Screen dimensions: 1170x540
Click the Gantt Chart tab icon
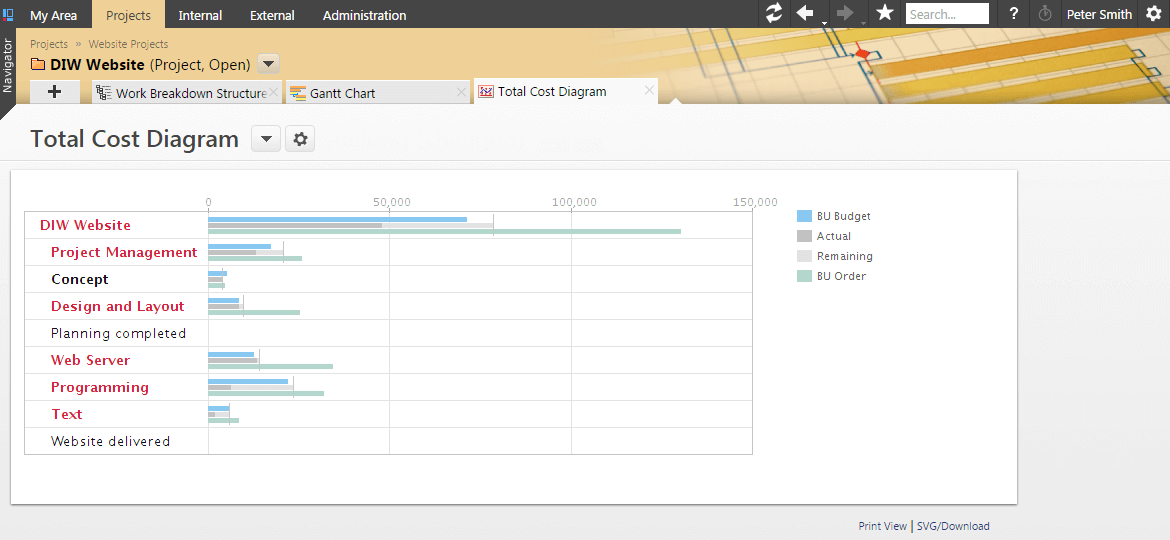298,93
